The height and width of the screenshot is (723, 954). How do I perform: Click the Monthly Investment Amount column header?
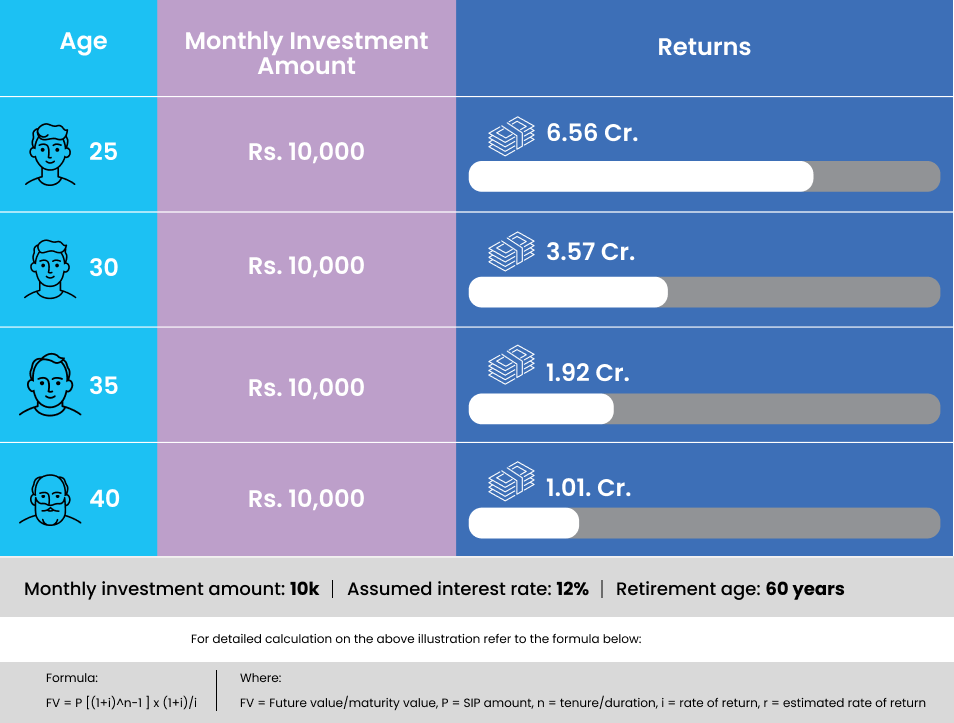(306, 54)
